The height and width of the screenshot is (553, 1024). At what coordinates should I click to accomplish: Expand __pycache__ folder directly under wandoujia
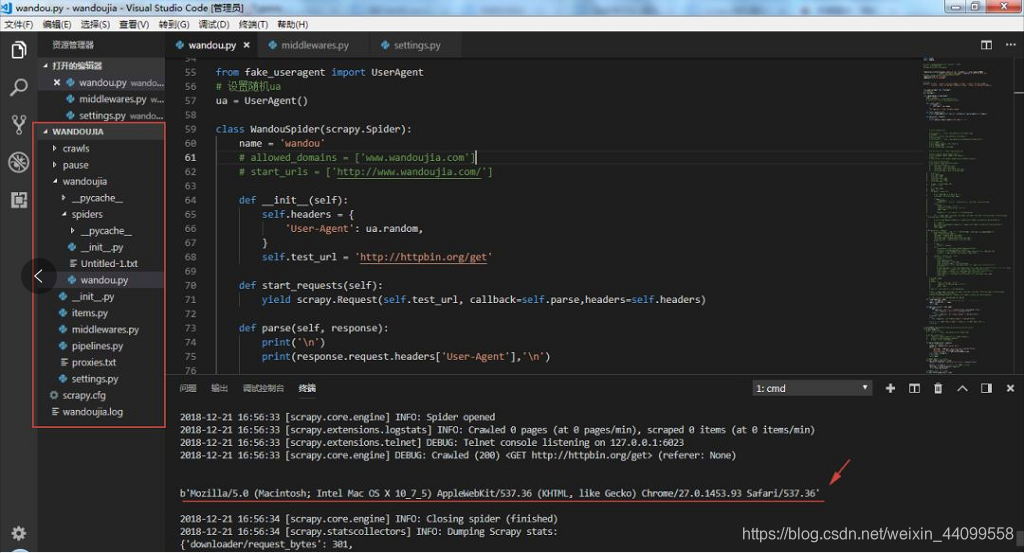64,198
